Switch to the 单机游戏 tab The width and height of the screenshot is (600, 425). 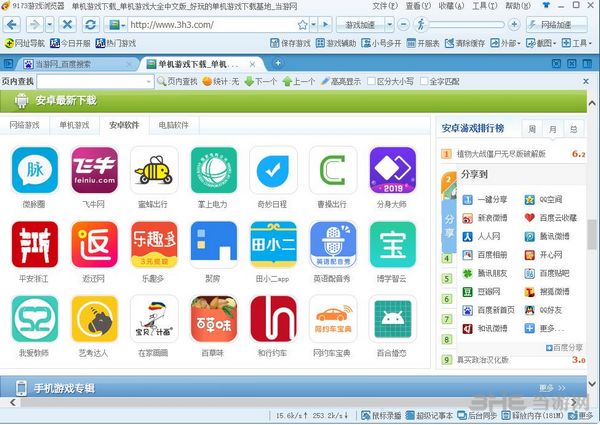tap(74, 125)
